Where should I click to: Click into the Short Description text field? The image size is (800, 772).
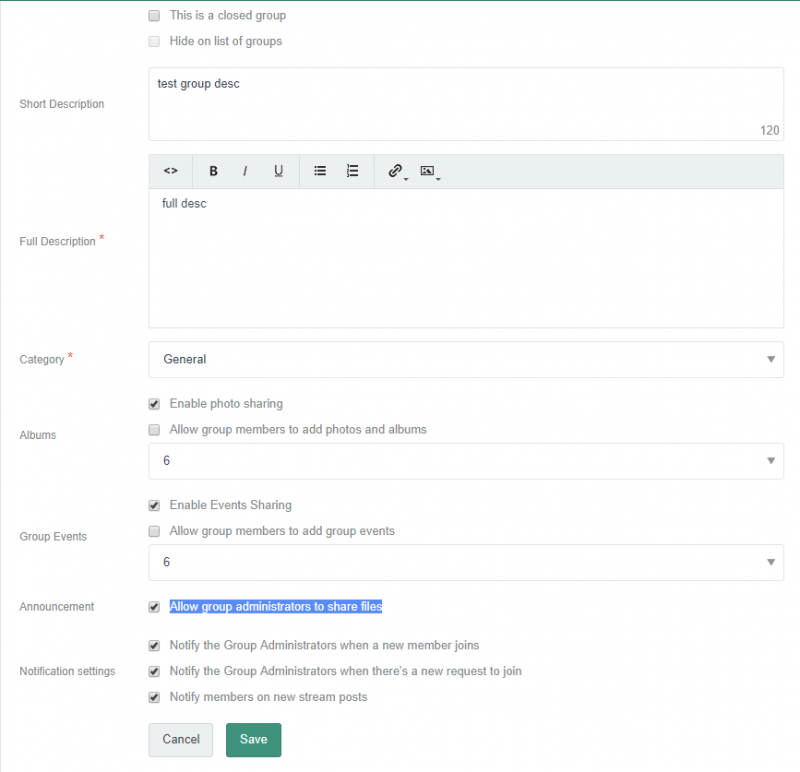(x=466, y=104)
